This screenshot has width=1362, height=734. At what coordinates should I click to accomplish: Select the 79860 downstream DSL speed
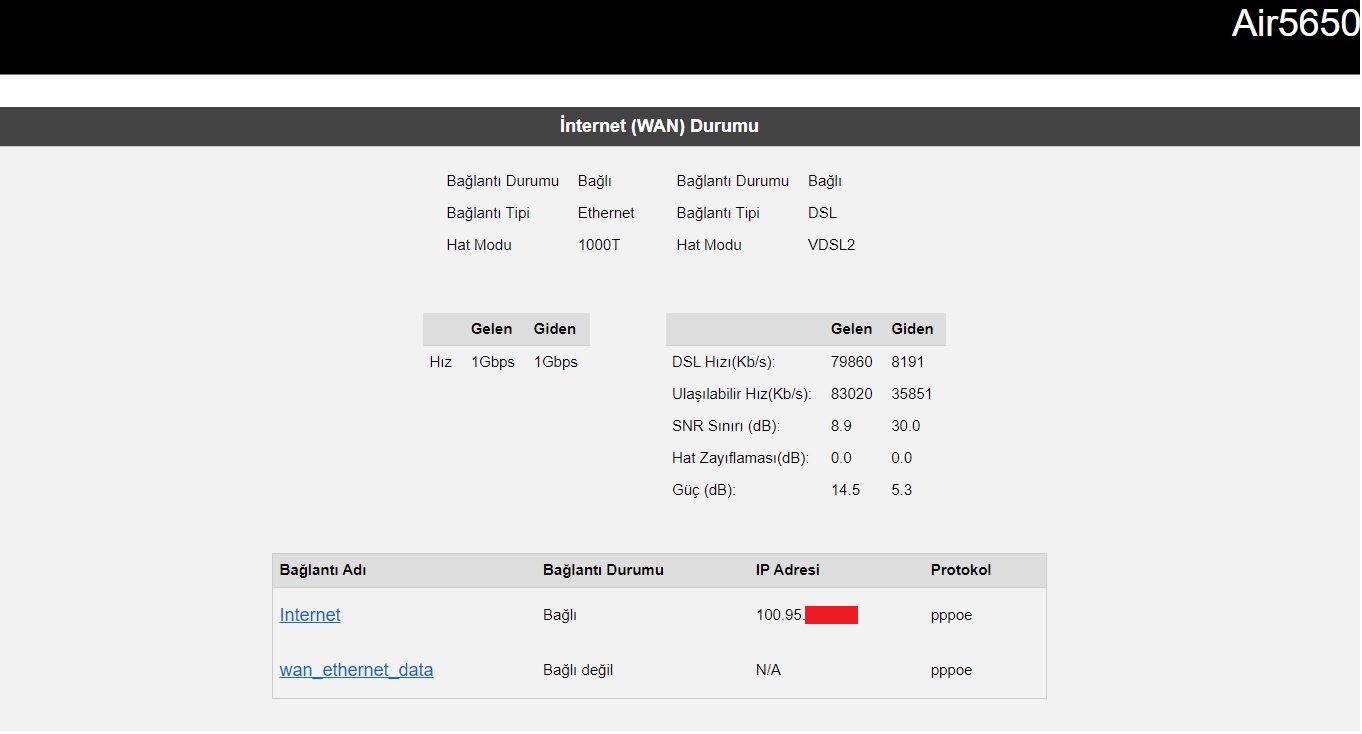pos(851,362)
